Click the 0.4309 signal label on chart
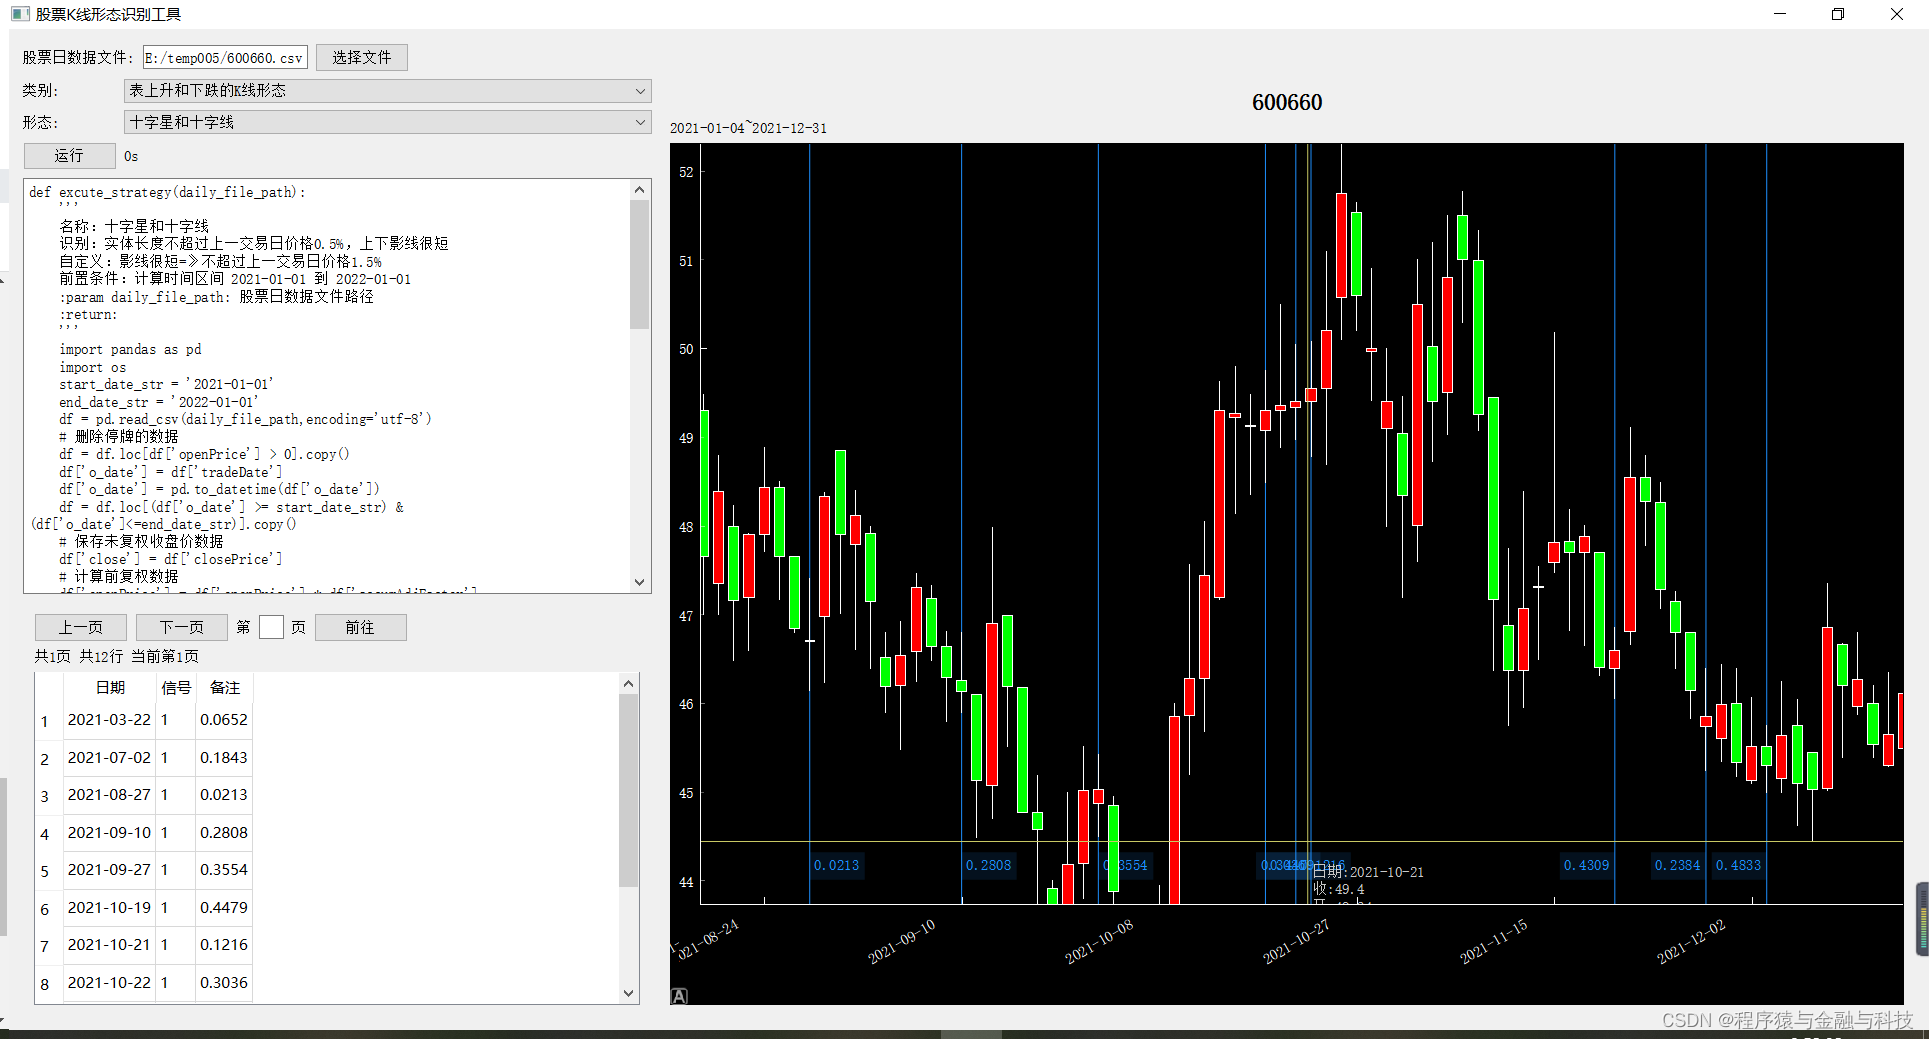 point(1586,865)
